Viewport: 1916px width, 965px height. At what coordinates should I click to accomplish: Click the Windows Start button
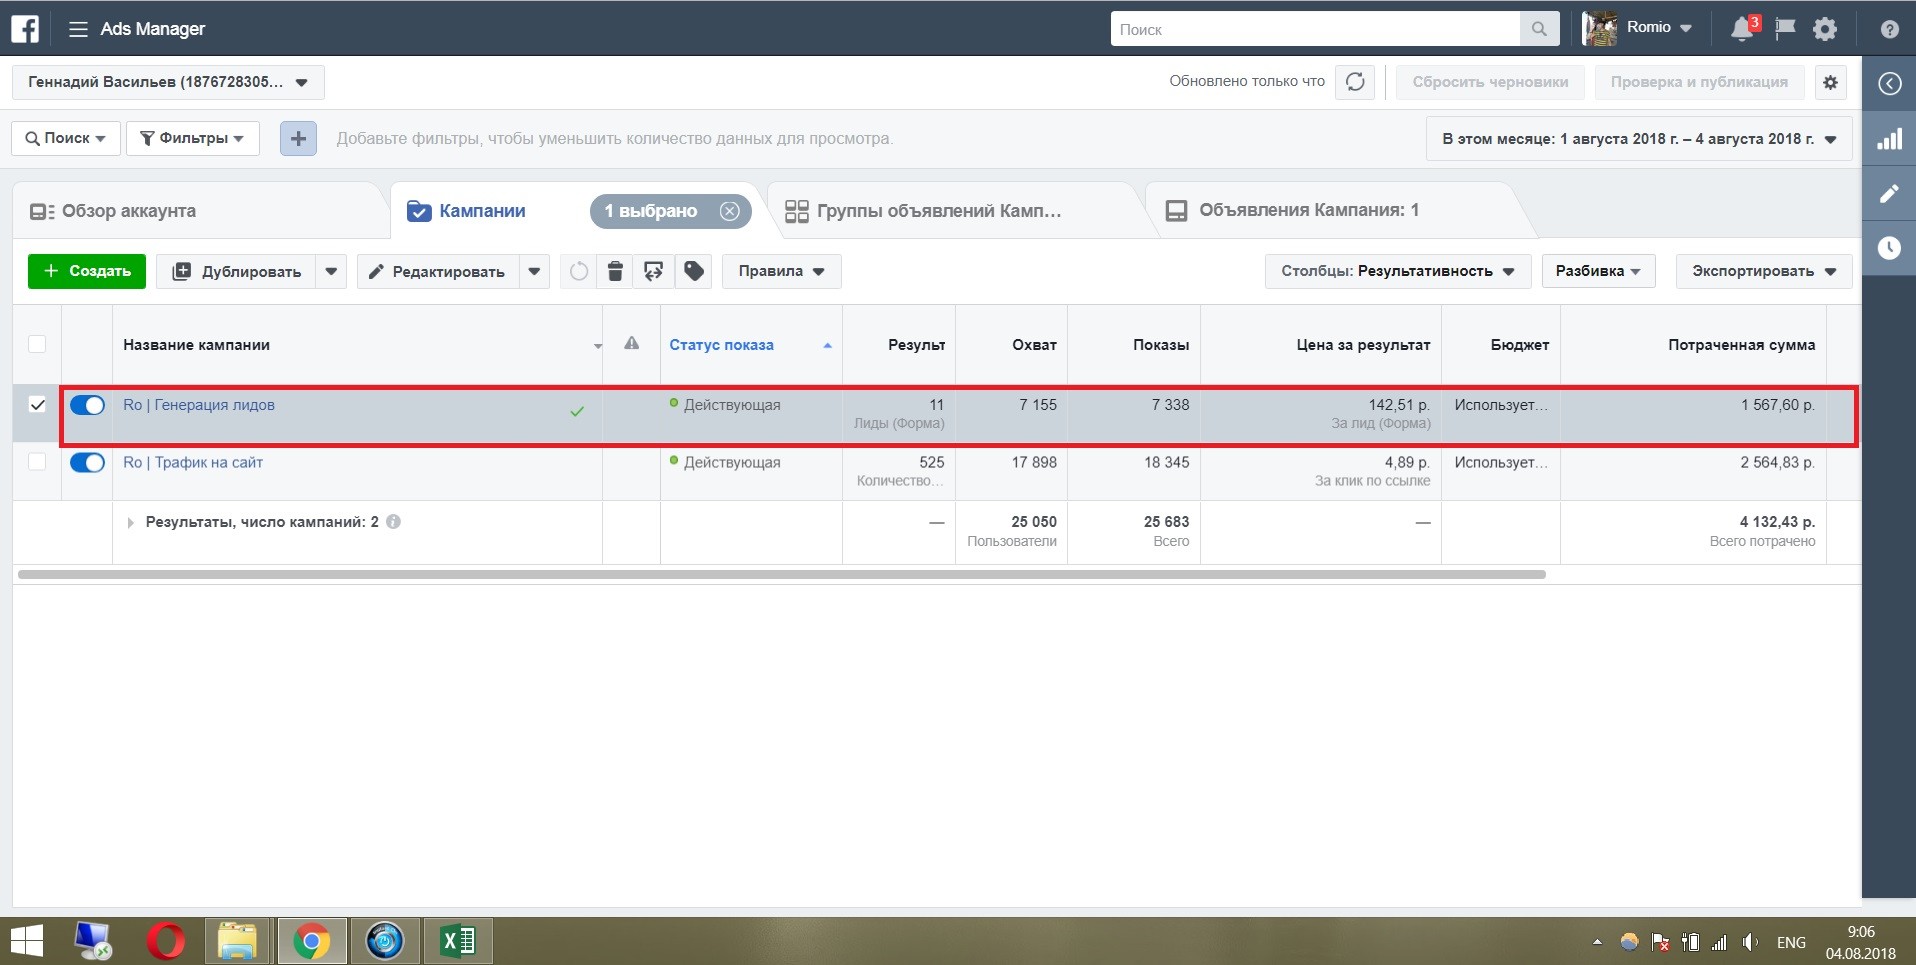coord(27,941)
